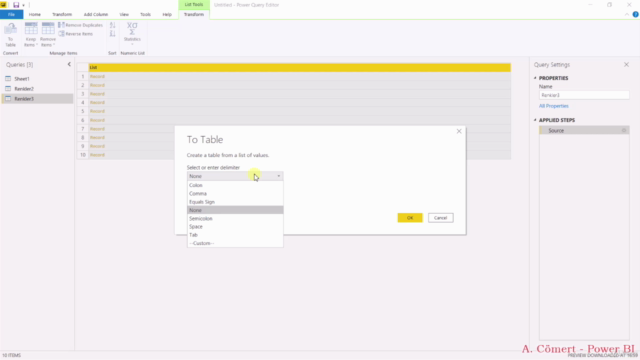640x360 pixels.
Task: Click Reverse Items in the ribbon
Action: tap(76, 34)
